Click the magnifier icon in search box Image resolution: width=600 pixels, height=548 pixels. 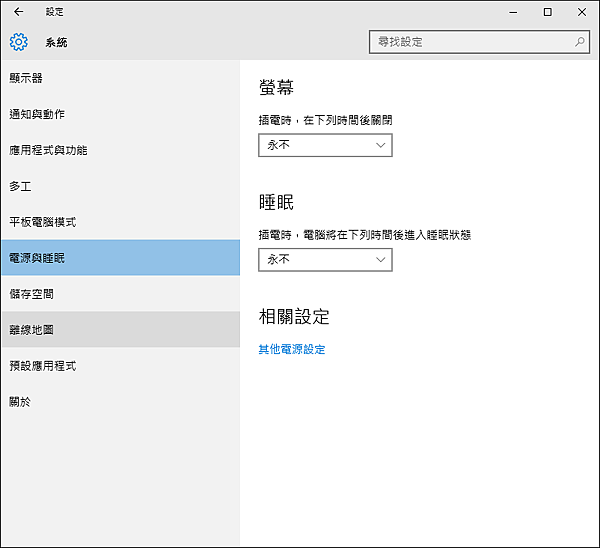pyautogui.click(x=579, y=42)
